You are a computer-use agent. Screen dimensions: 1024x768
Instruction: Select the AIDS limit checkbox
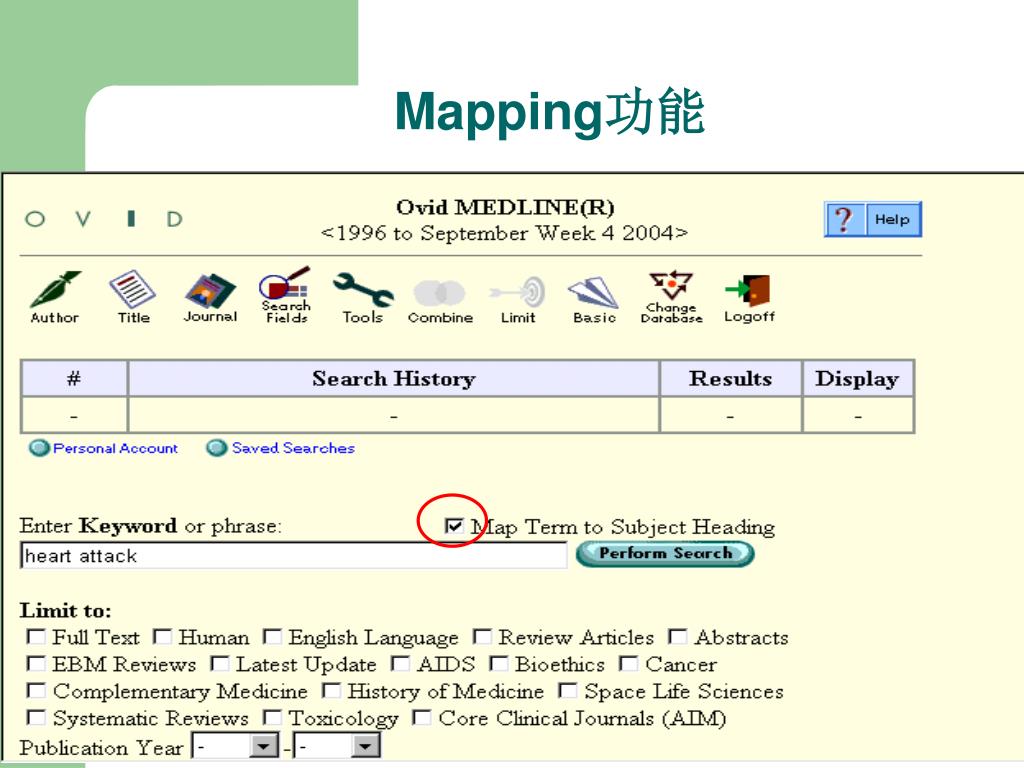pos(400,664)
